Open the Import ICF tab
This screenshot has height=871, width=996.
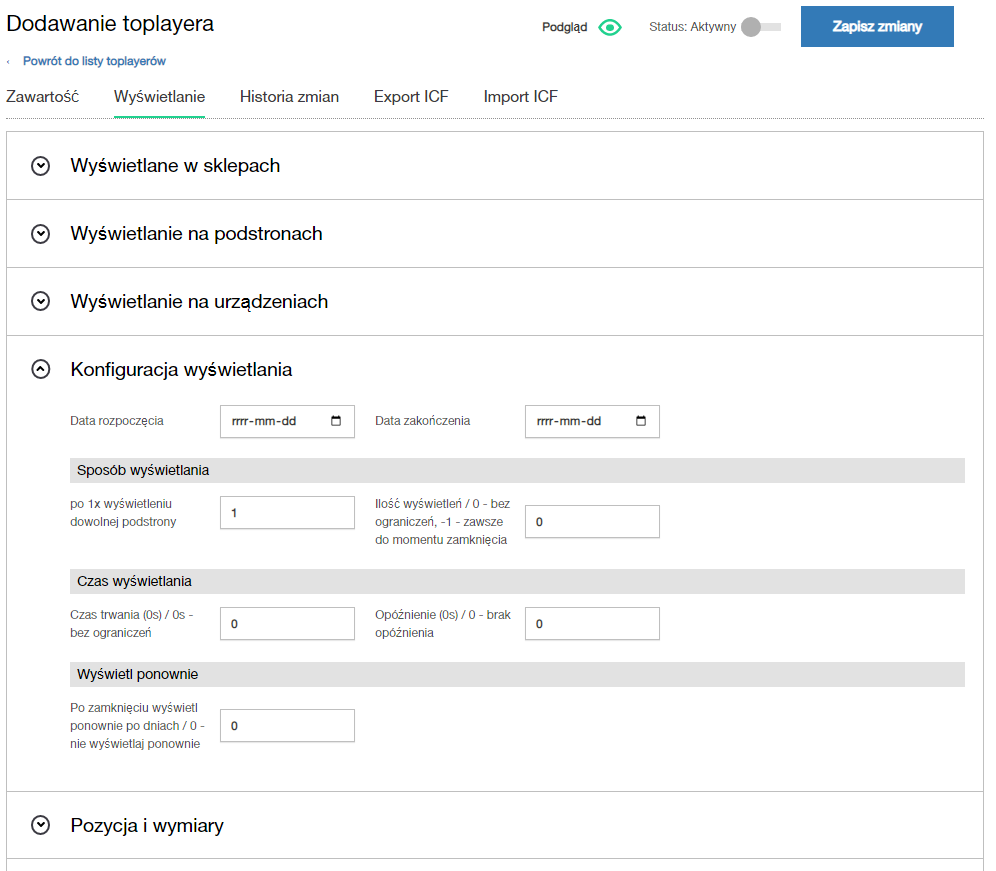(520, 97)
